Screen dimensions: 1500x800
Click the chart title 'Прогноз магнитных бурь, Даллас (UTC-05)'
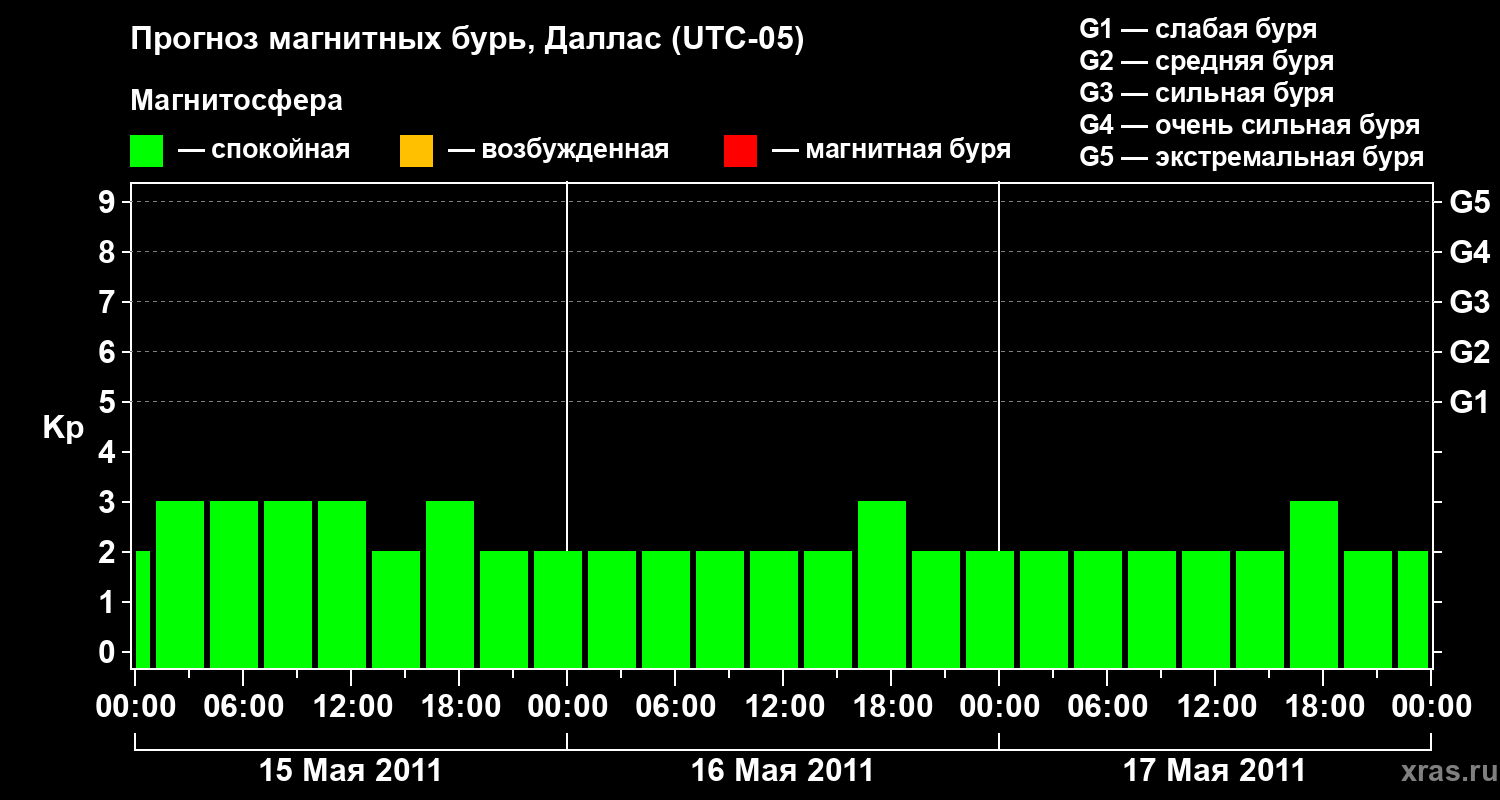pyautogui.click(x=467, y=40)
